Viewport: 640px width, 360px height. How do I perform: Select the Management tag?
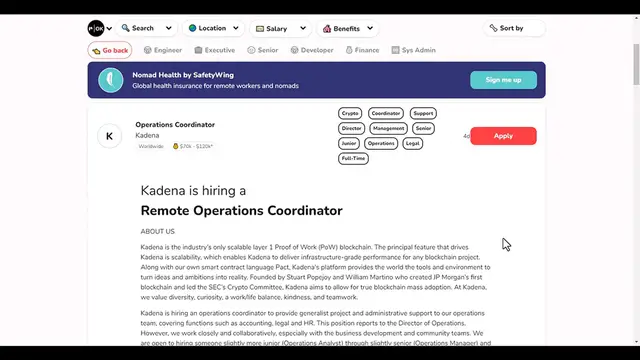pos(388,129)
